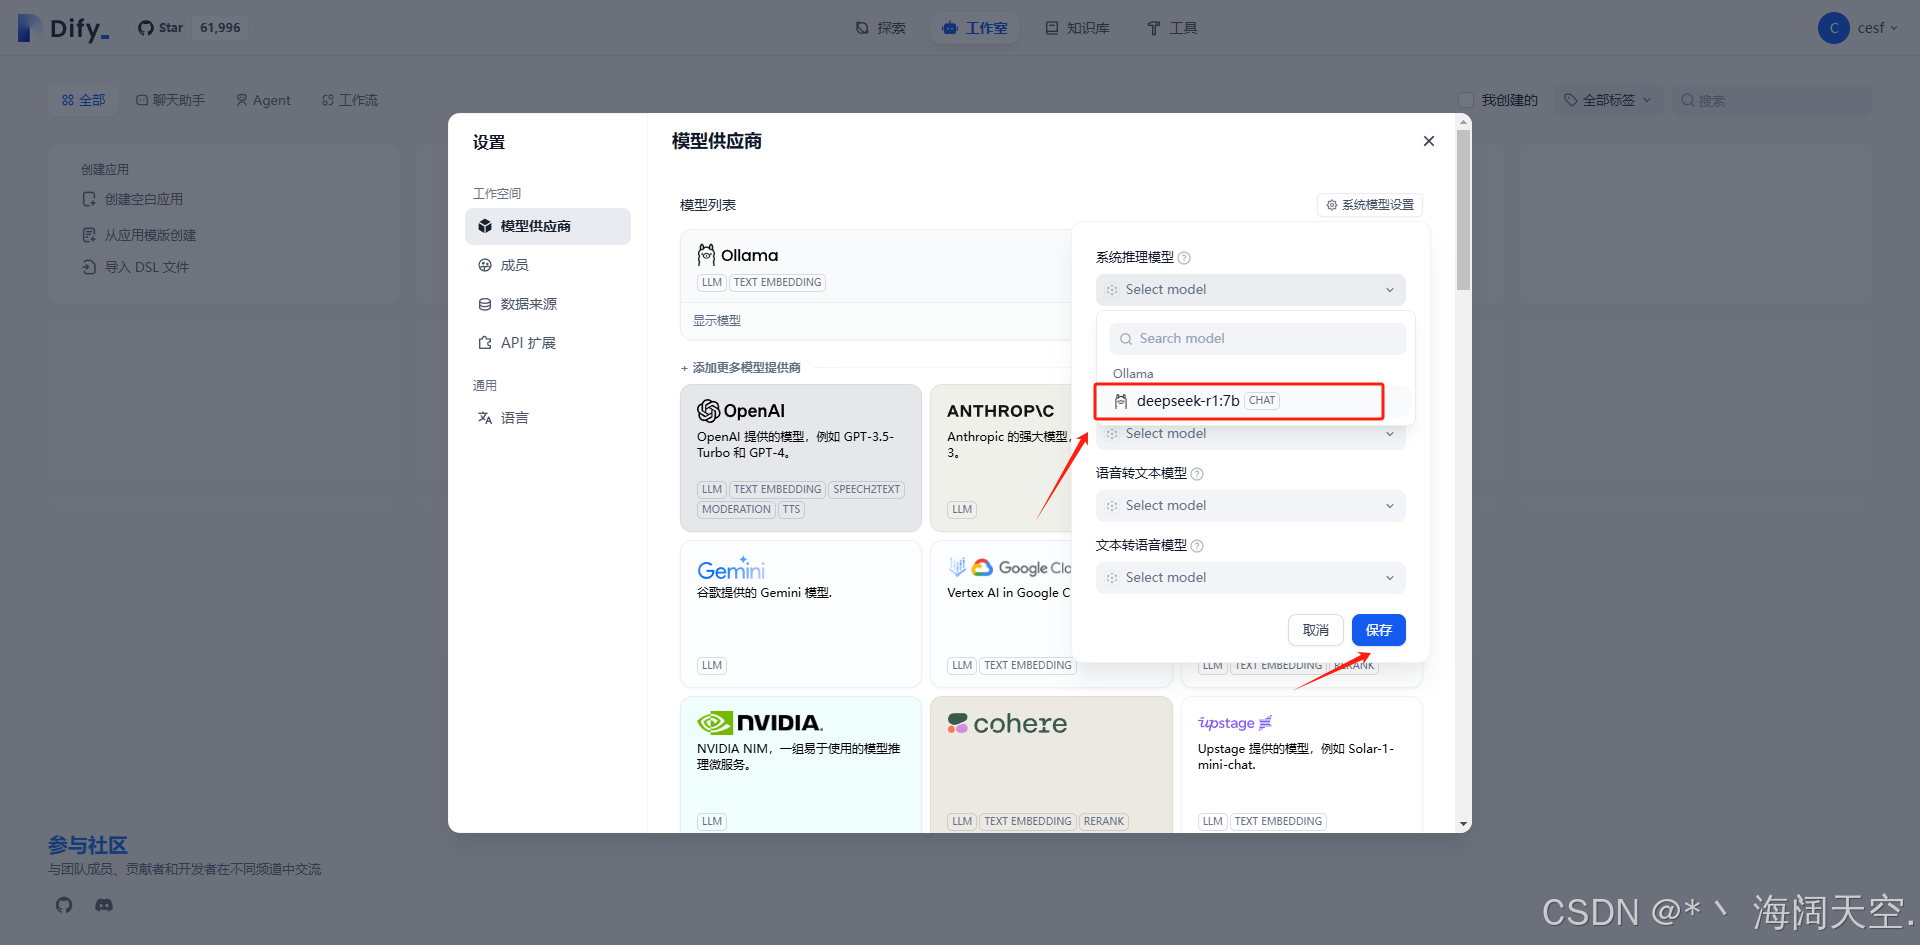Click the 系统模型设置 button
The height and width of the screenshot is (945, 1920).
tap(1370, 205)
